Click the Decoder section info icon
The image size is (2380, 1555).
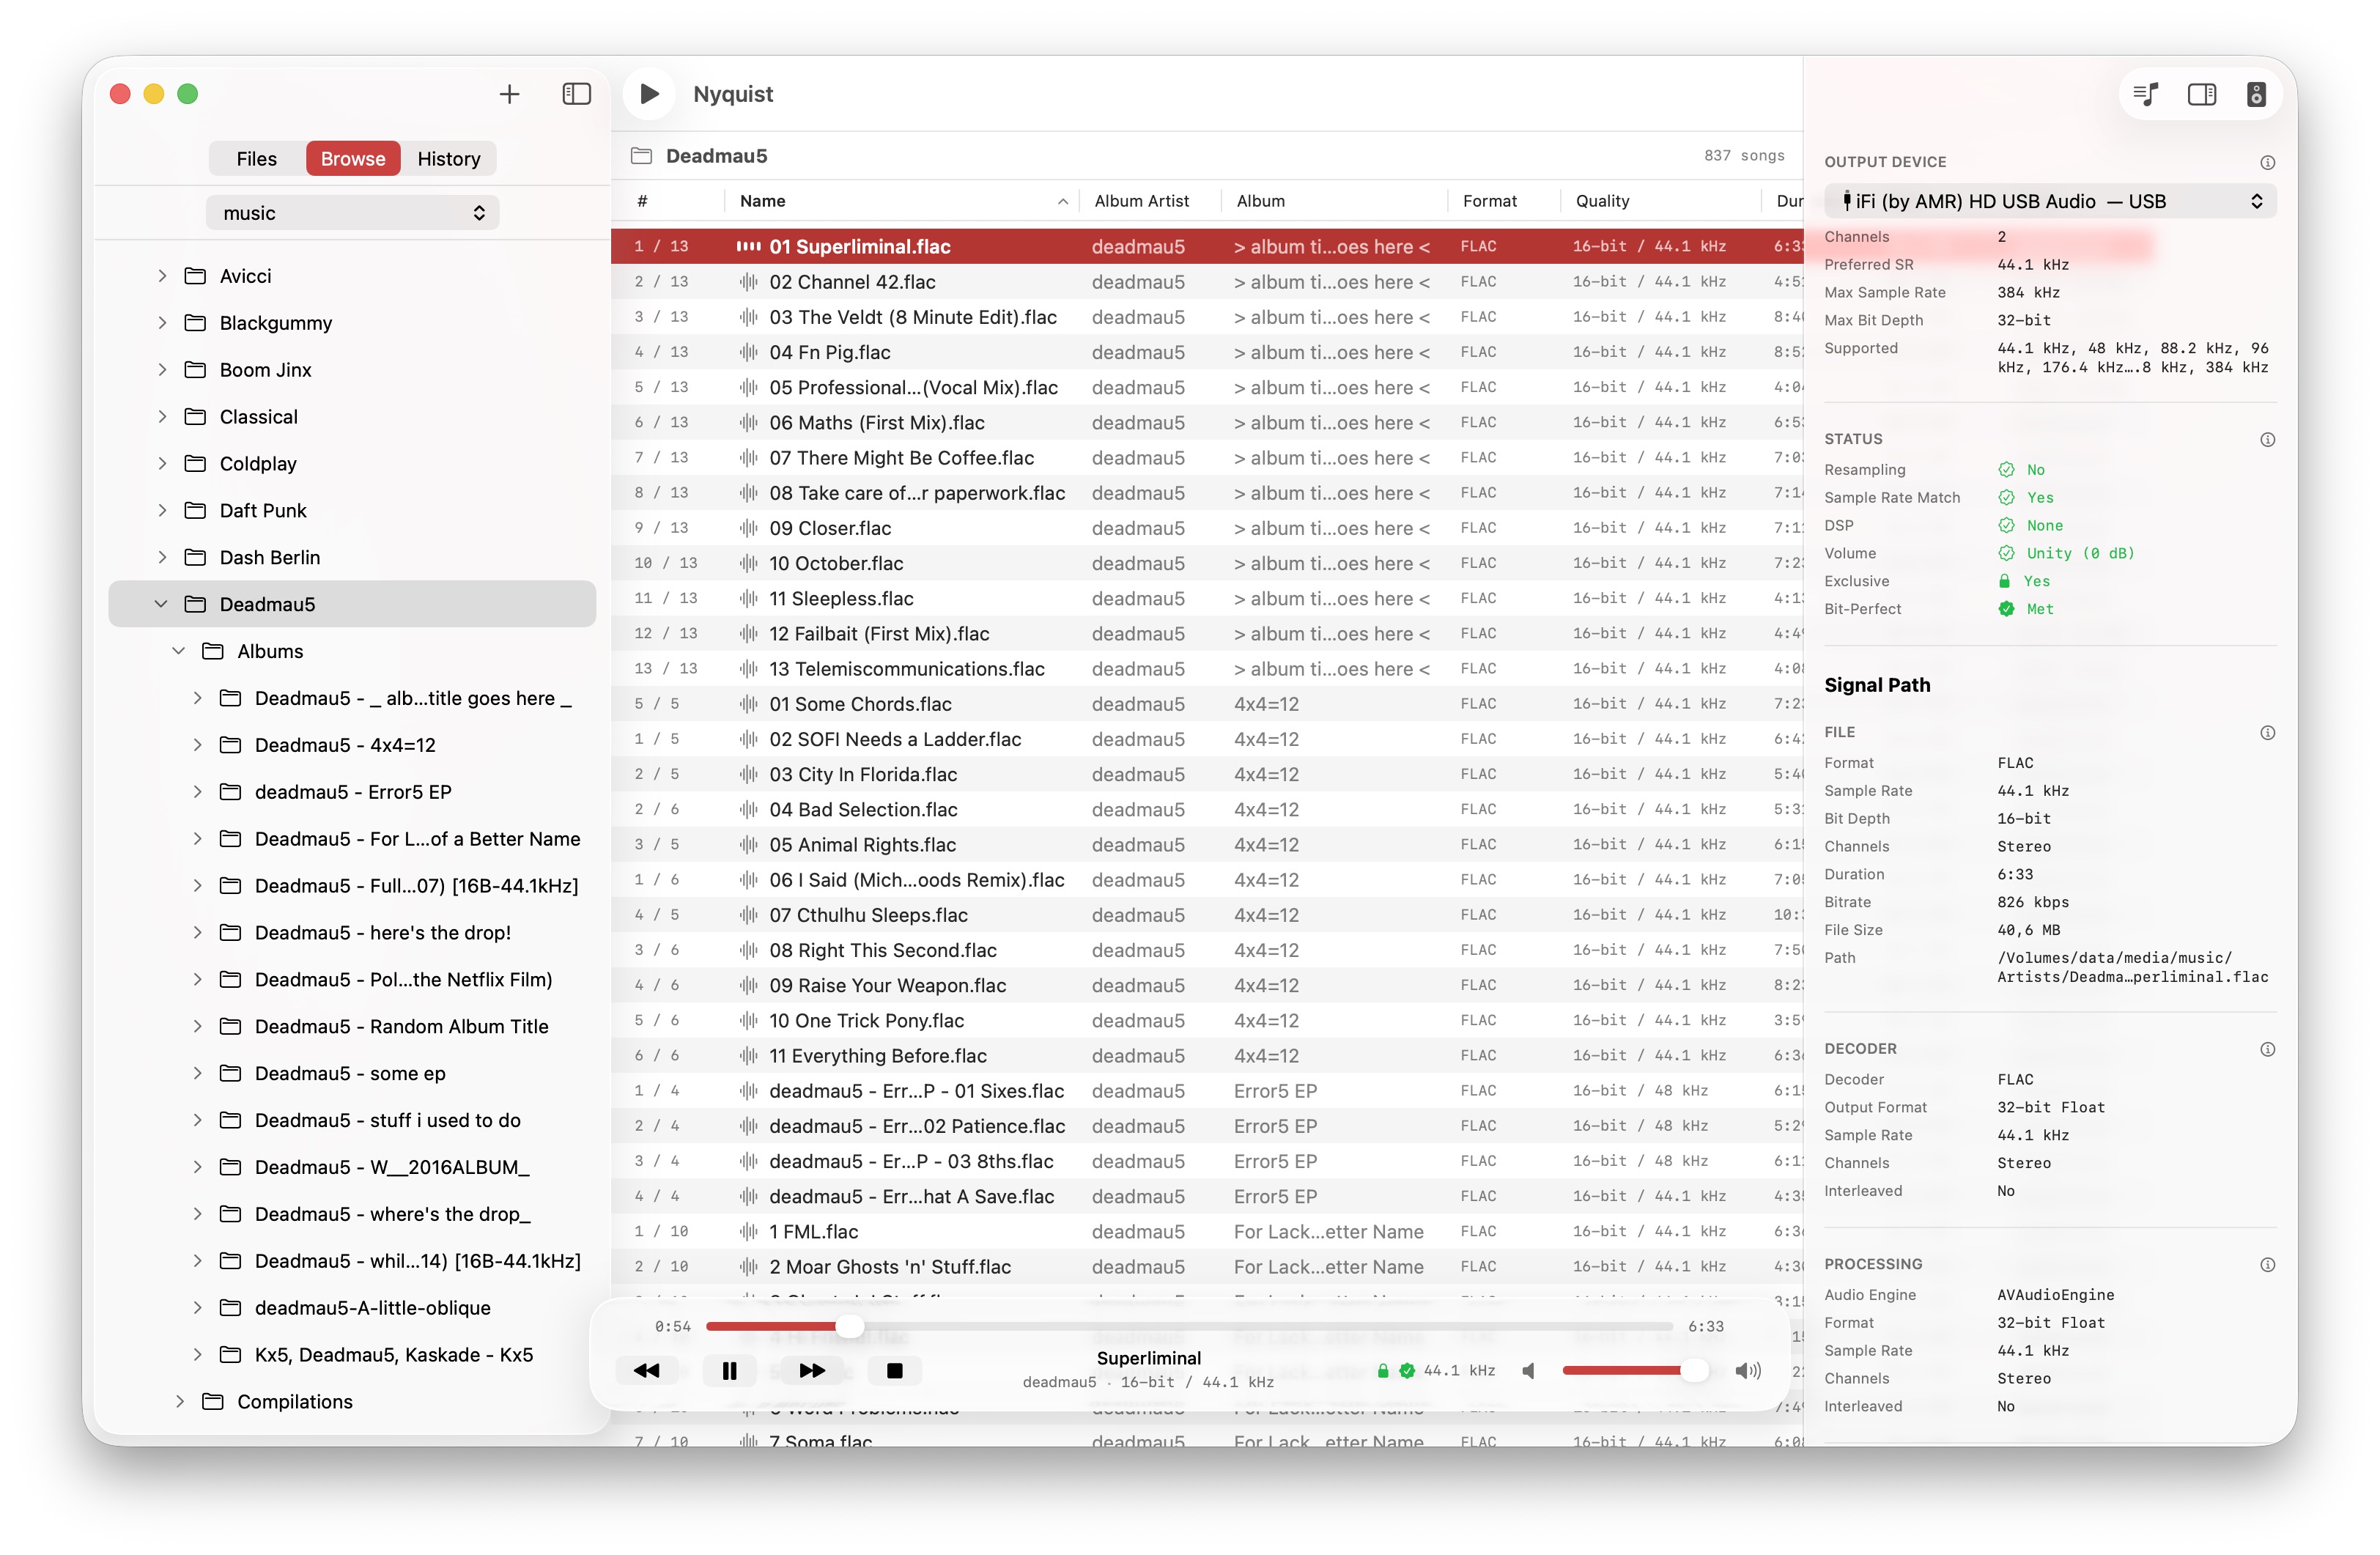pyautogui.click(x=2268, y=1049)
